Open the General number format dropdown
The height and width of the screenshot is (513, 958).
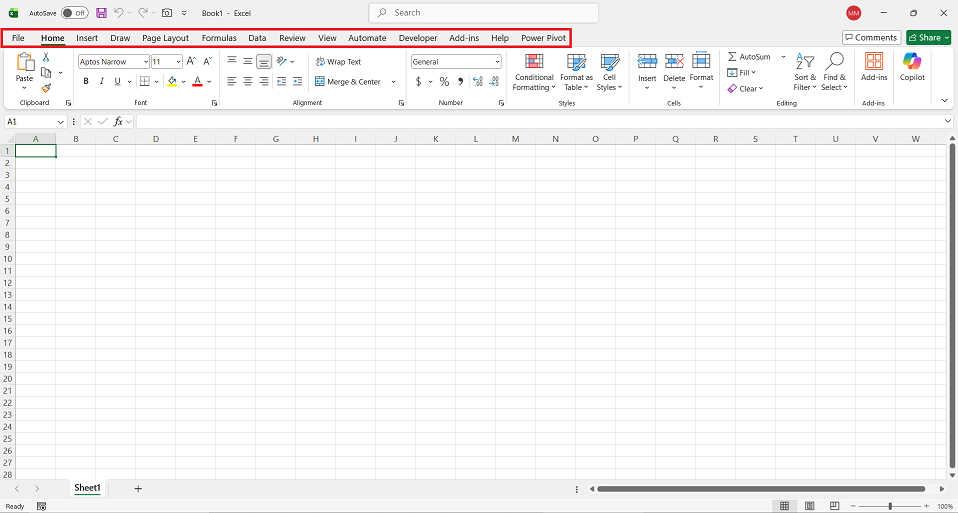pos(497,62)
